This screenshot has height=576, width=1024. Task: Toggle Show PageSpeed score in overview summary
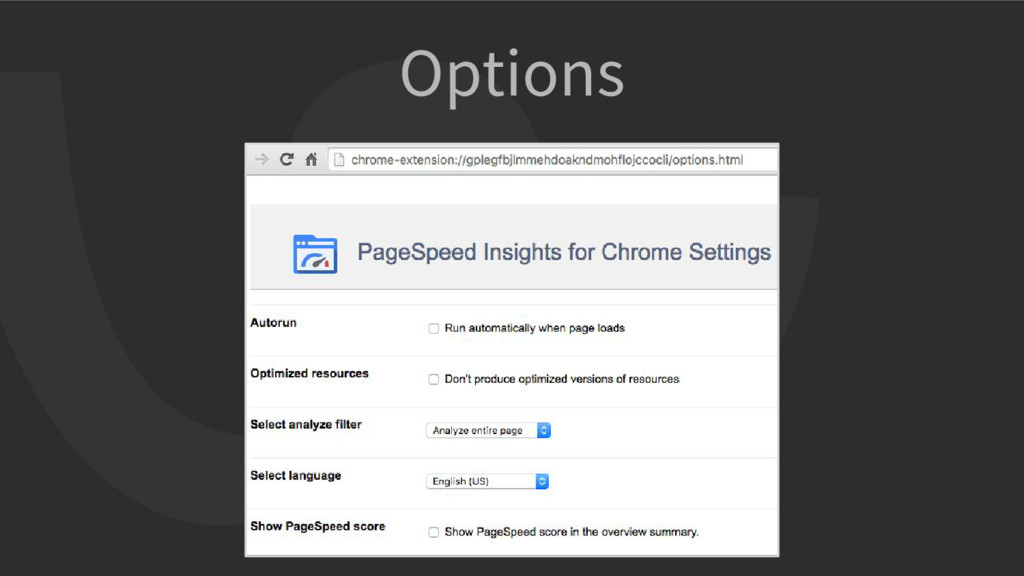[434, 532]
